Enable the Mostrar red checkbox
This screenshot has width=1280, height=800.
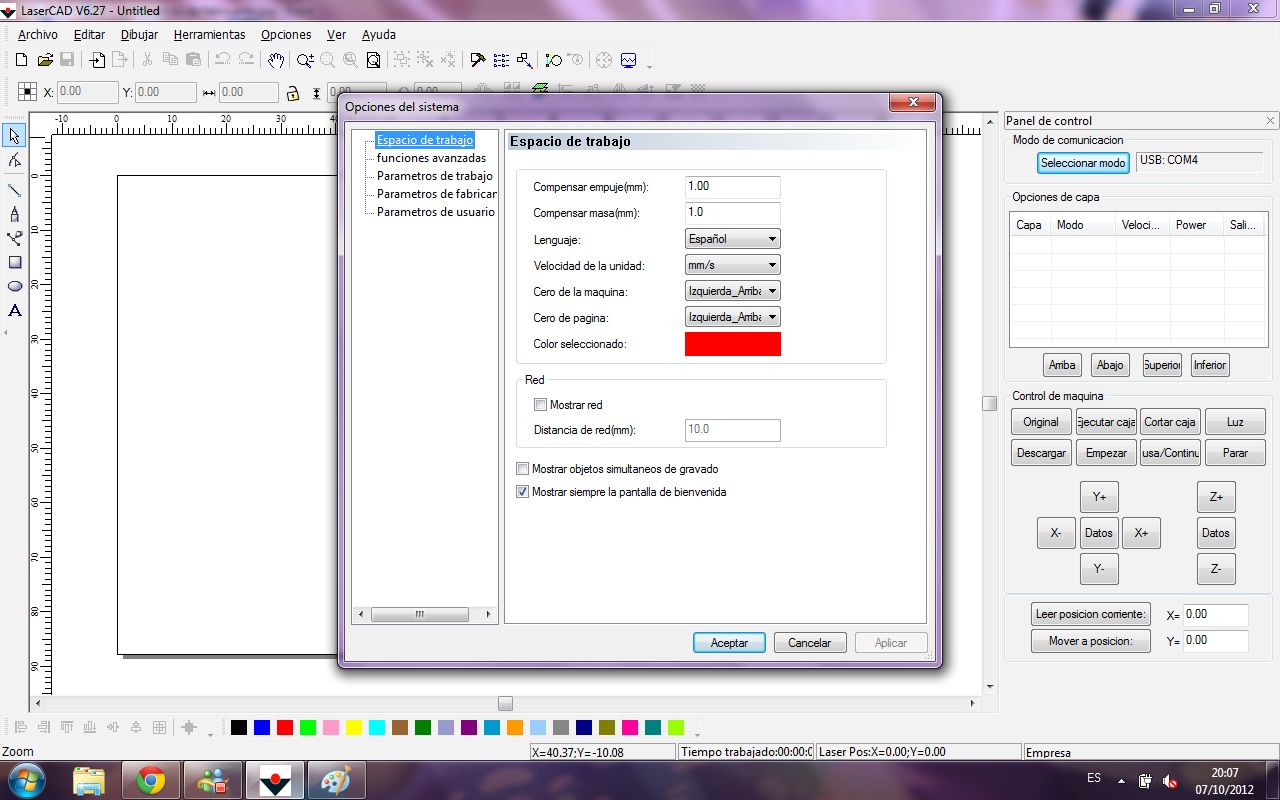[541, 405]
